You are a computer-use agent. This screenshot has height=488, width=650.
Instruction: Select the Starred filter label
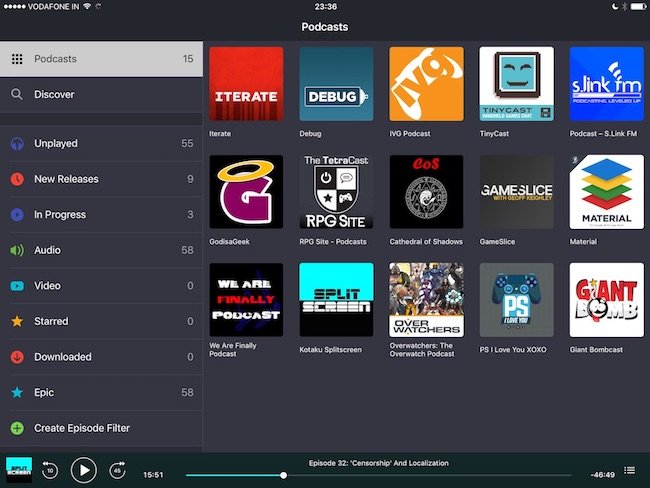(x=51, y=321)
